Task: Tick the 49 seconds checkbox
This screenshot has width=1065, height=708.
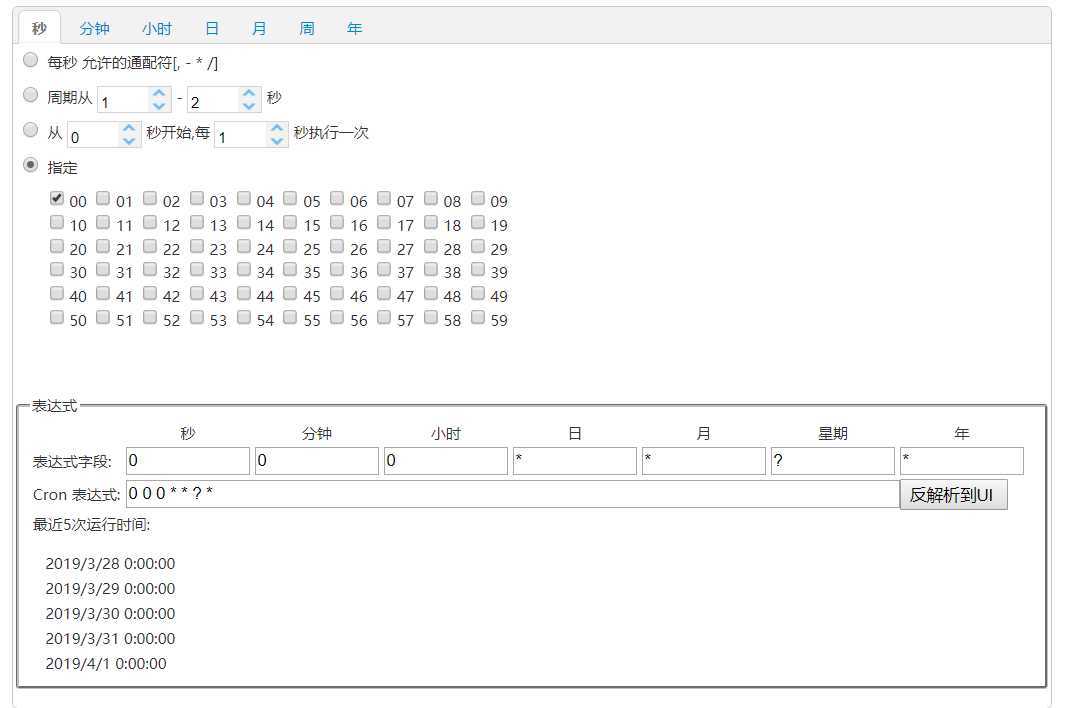Action: pos(478,293)
